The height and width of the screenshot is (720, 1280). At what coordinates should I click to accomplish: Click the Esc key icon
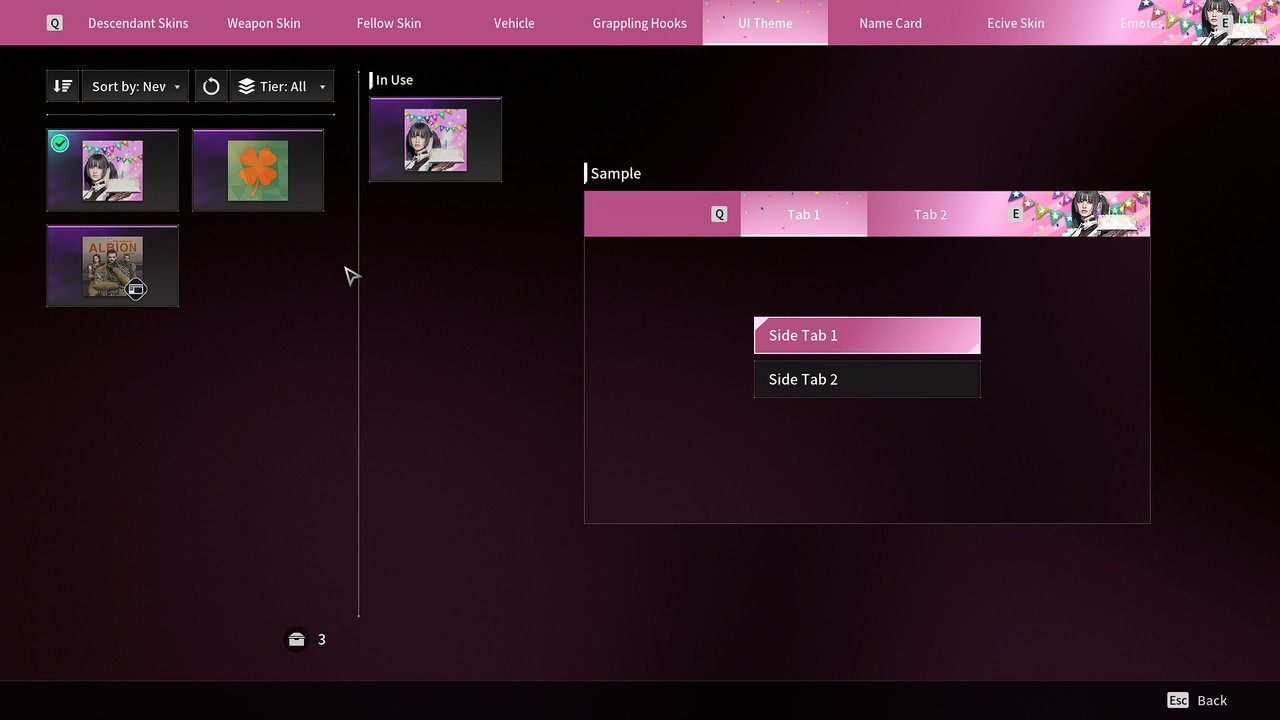click(x=1178, y=700)
